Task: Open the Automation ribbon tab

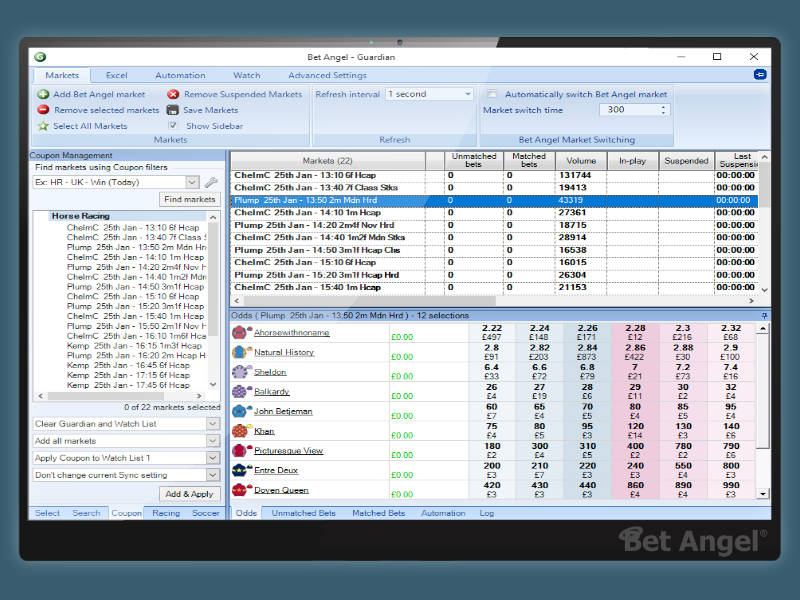Action: pos(180,75)
